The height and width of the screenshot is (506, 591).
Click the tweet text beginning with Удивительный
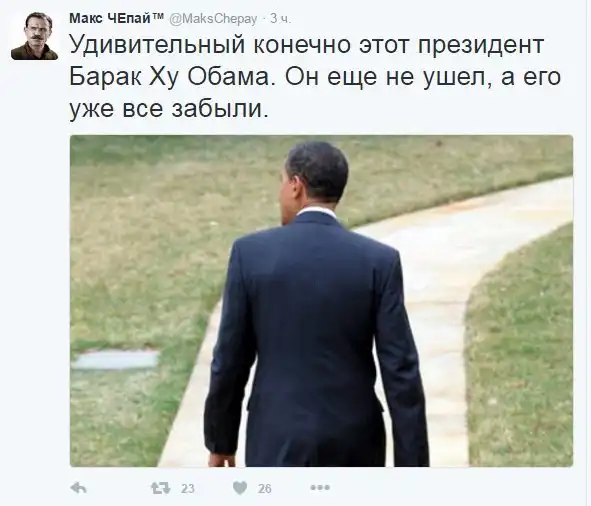[315, 77]
